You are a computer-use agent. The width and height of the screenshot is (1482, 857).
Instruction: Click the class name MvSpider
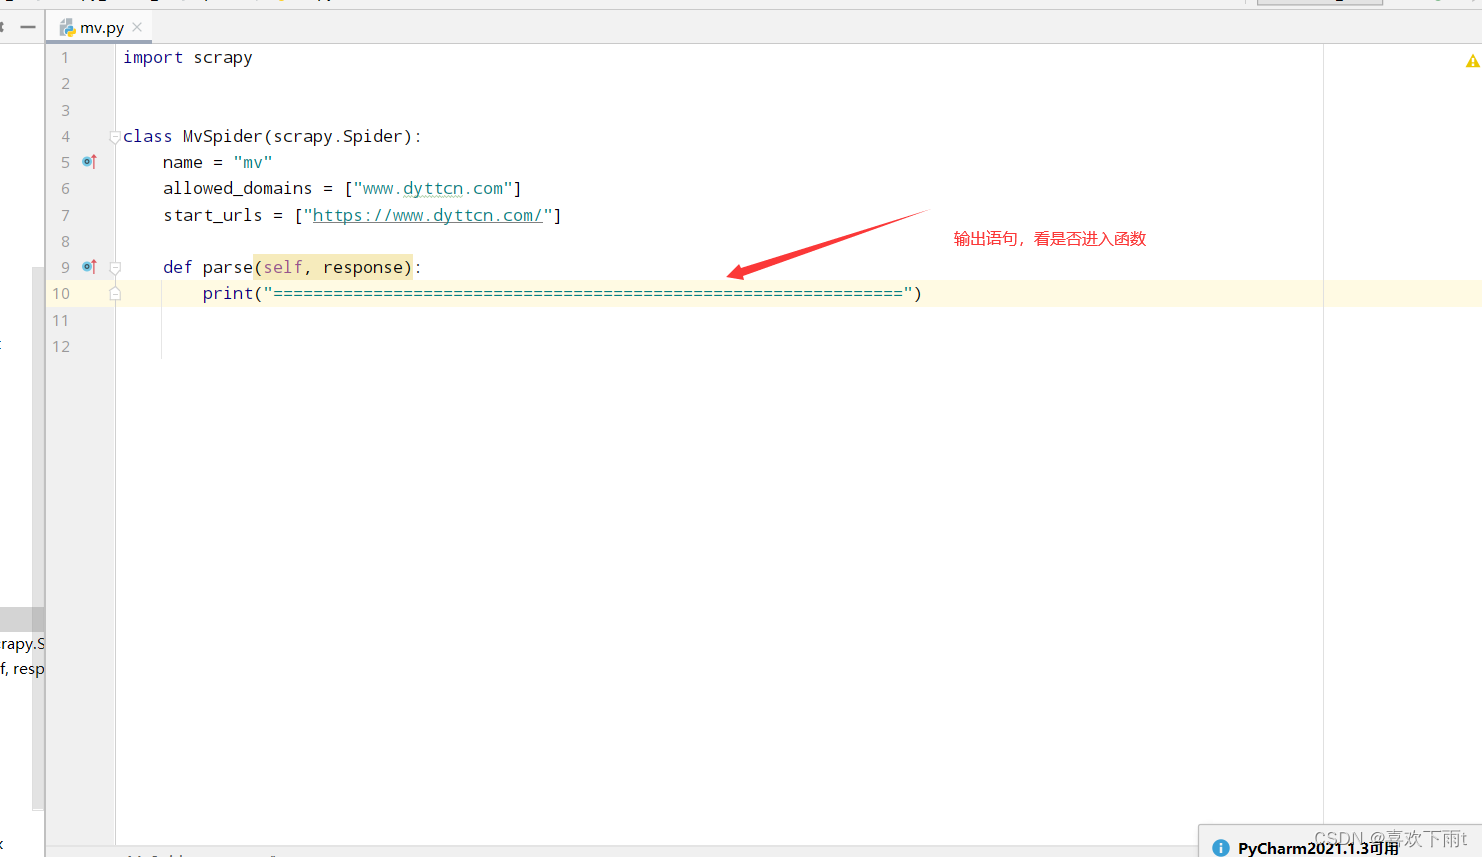[222, 136]
